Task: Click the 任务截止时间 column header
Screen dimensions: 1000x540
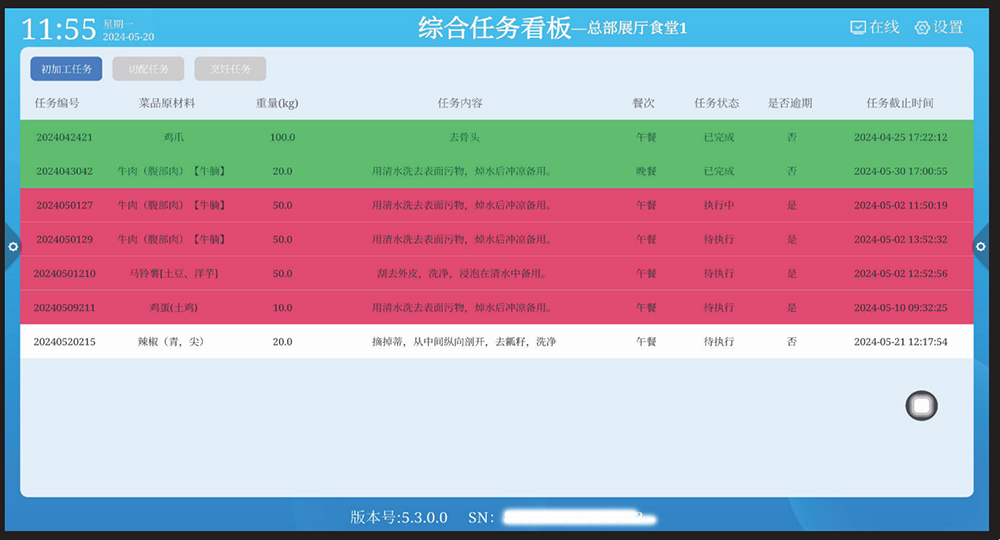Action: (x=900, y=103)
